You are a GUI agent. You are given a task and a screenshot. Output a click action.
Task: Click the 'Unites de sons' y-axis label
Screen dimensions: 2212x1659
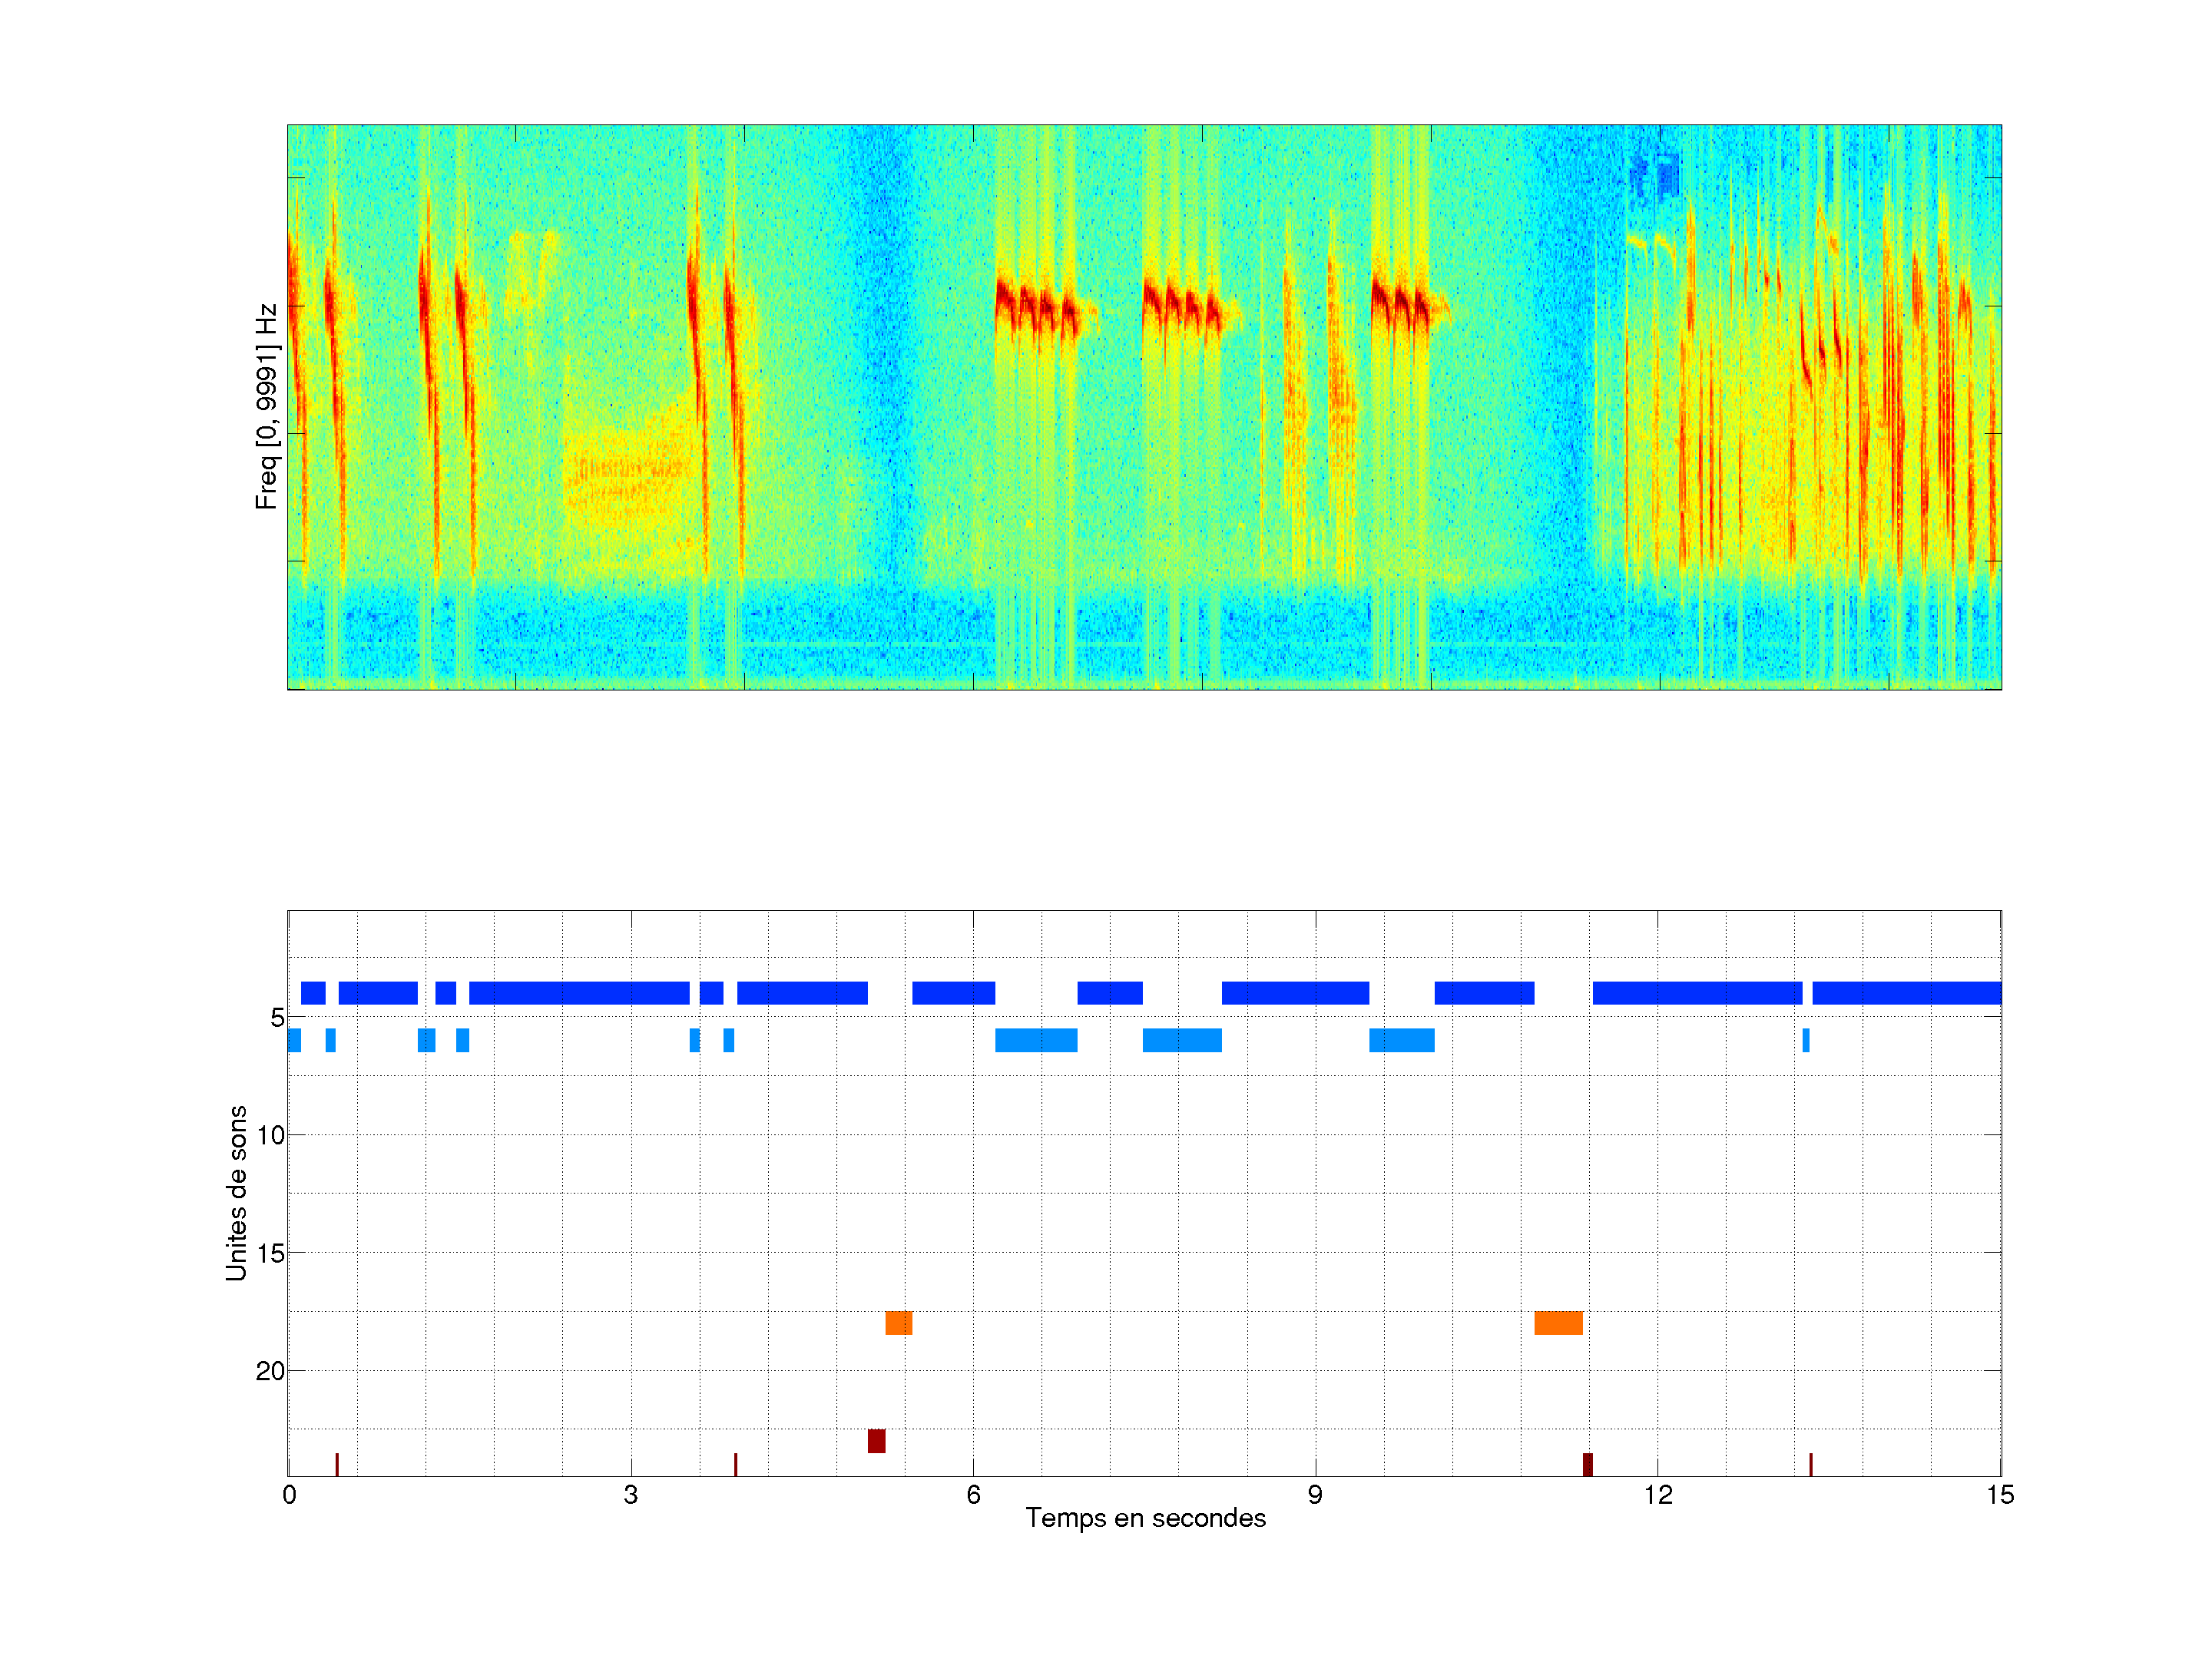(236, 1193)
